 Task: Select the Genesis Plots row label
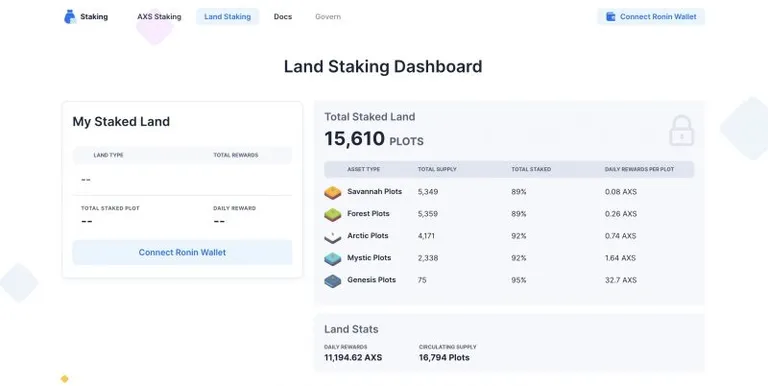coord(371,280)
